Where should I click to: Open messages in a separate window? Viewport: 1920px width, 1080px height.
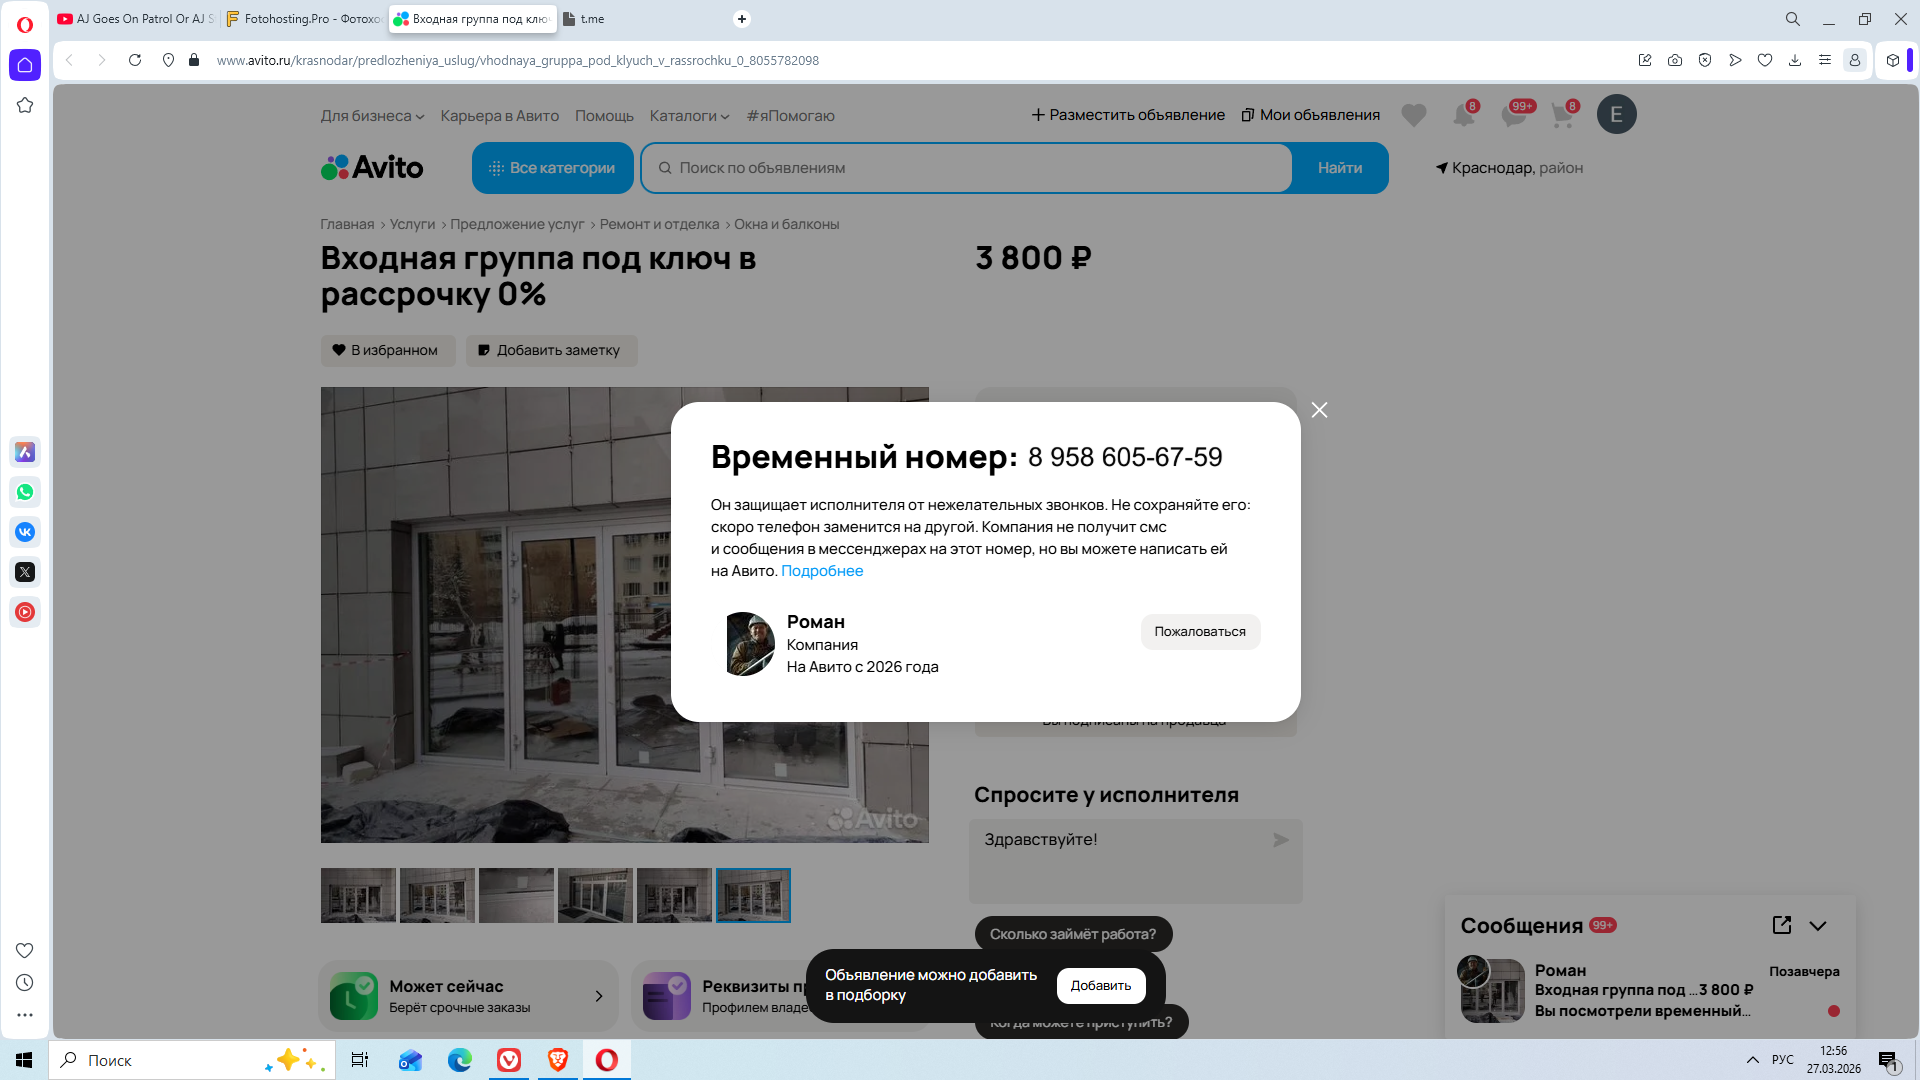pyautogui.click(x=1781, y=925)
